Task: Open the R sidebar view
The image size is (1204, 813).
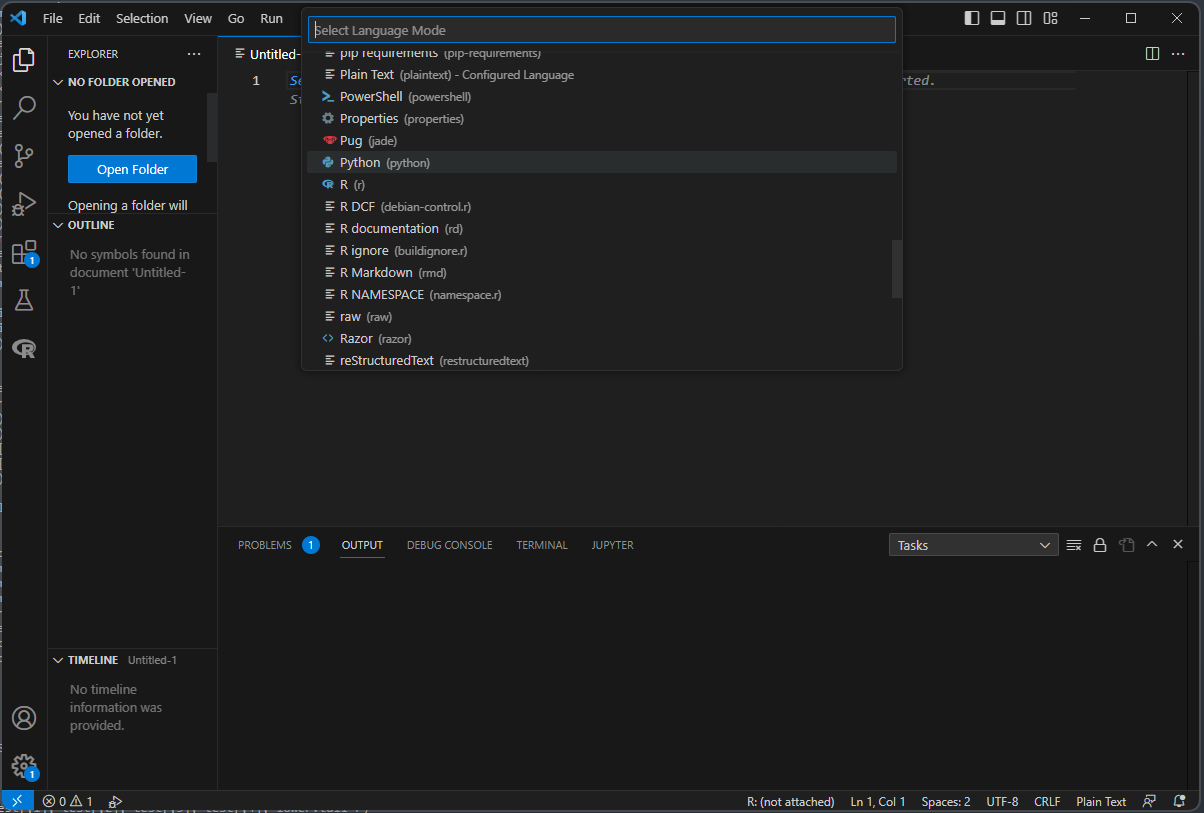Action: click(x=23, y=348)
